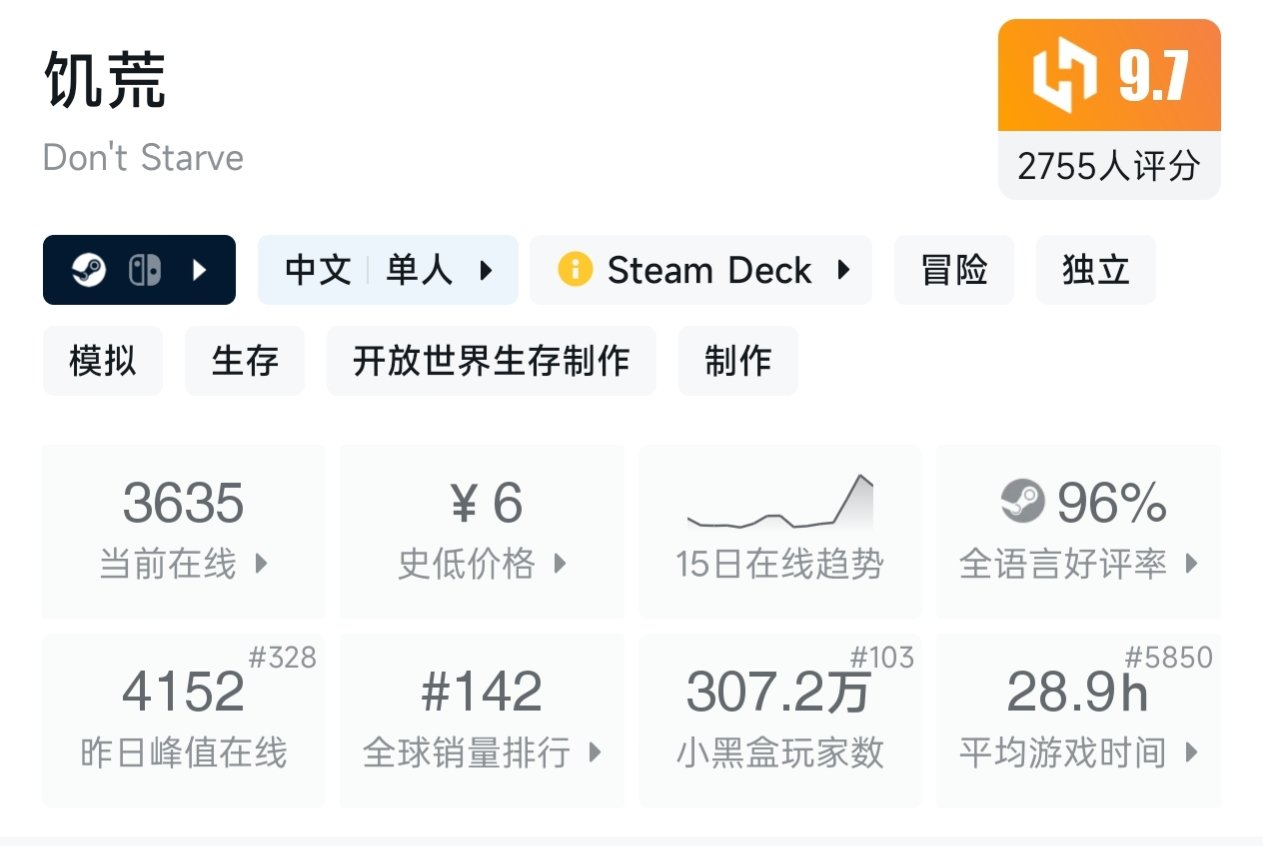Select the 生存 survival tag
The width and height of the screenshot is (1263, 846).
pyautogui.click(x=245, y=361)
